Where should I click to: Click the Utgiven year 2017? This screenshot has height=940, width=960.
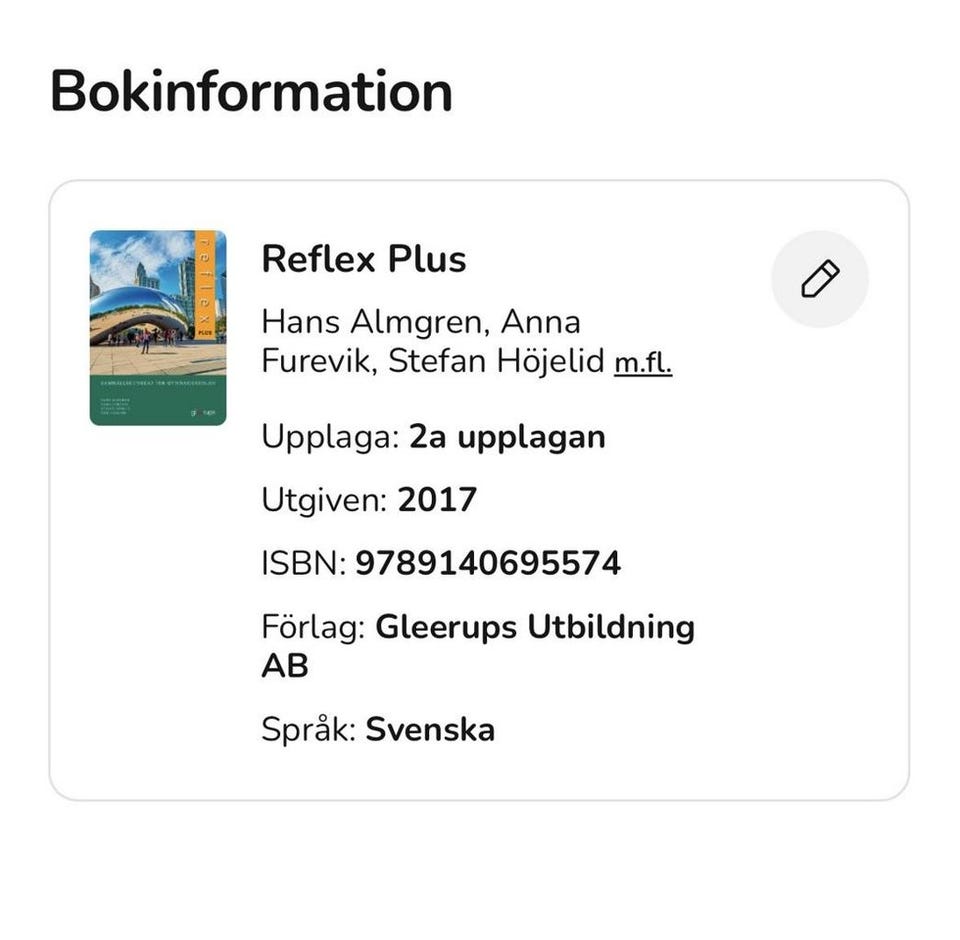(x=438, y=499)
